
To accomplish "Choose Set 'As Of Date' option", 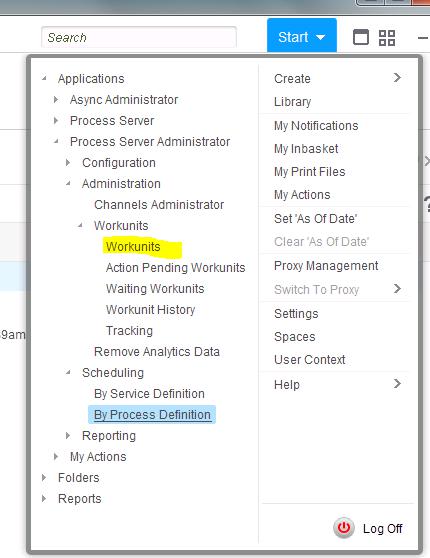I will 316,219.
